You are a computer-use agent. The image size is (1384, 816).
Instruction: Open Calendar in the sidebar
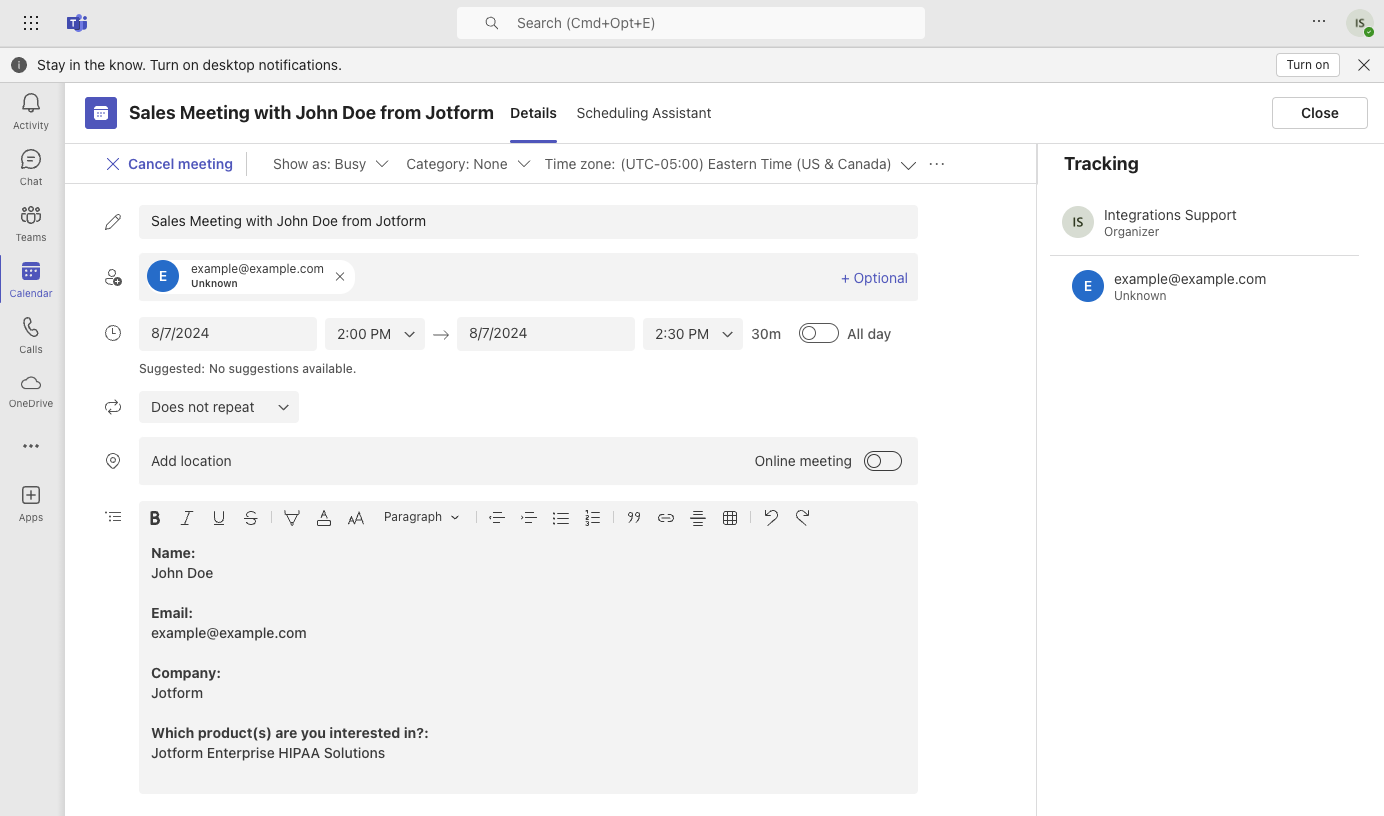click(31, 279)
